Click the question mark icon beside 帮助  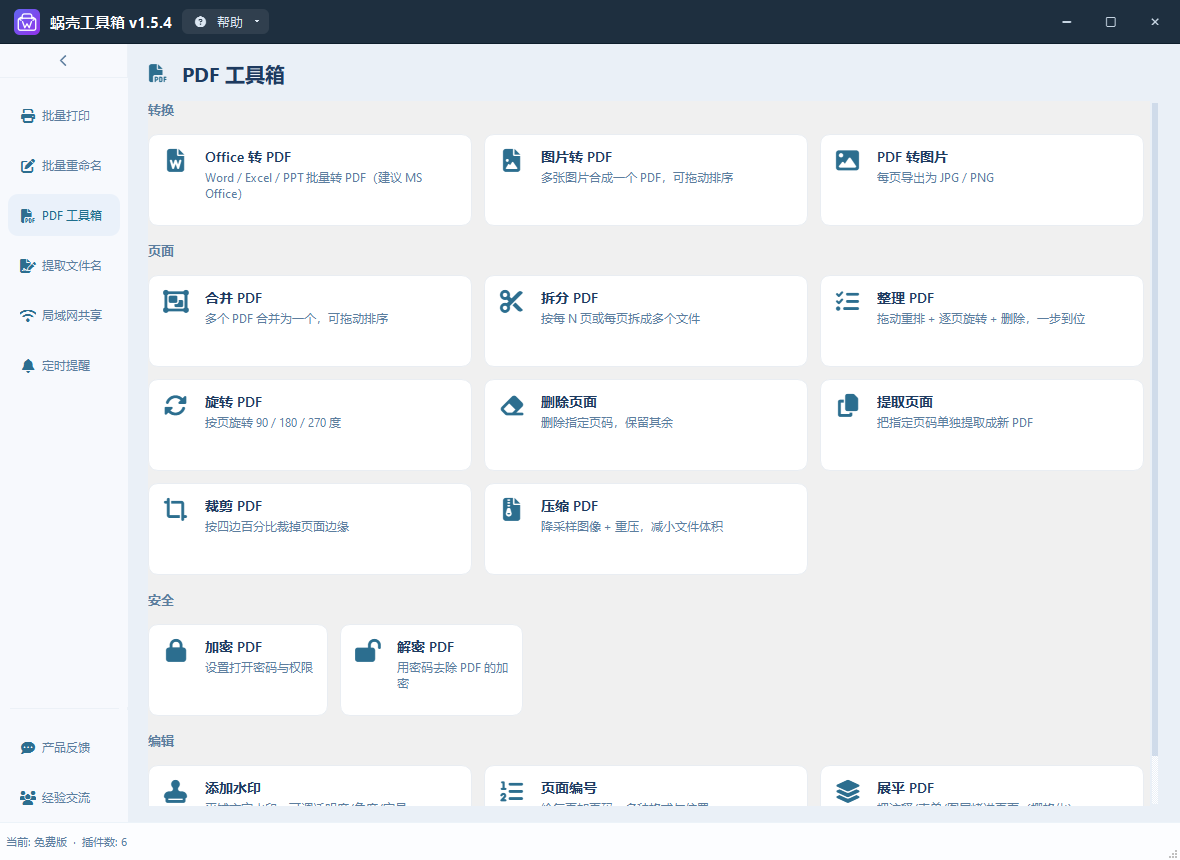(200, 22)
